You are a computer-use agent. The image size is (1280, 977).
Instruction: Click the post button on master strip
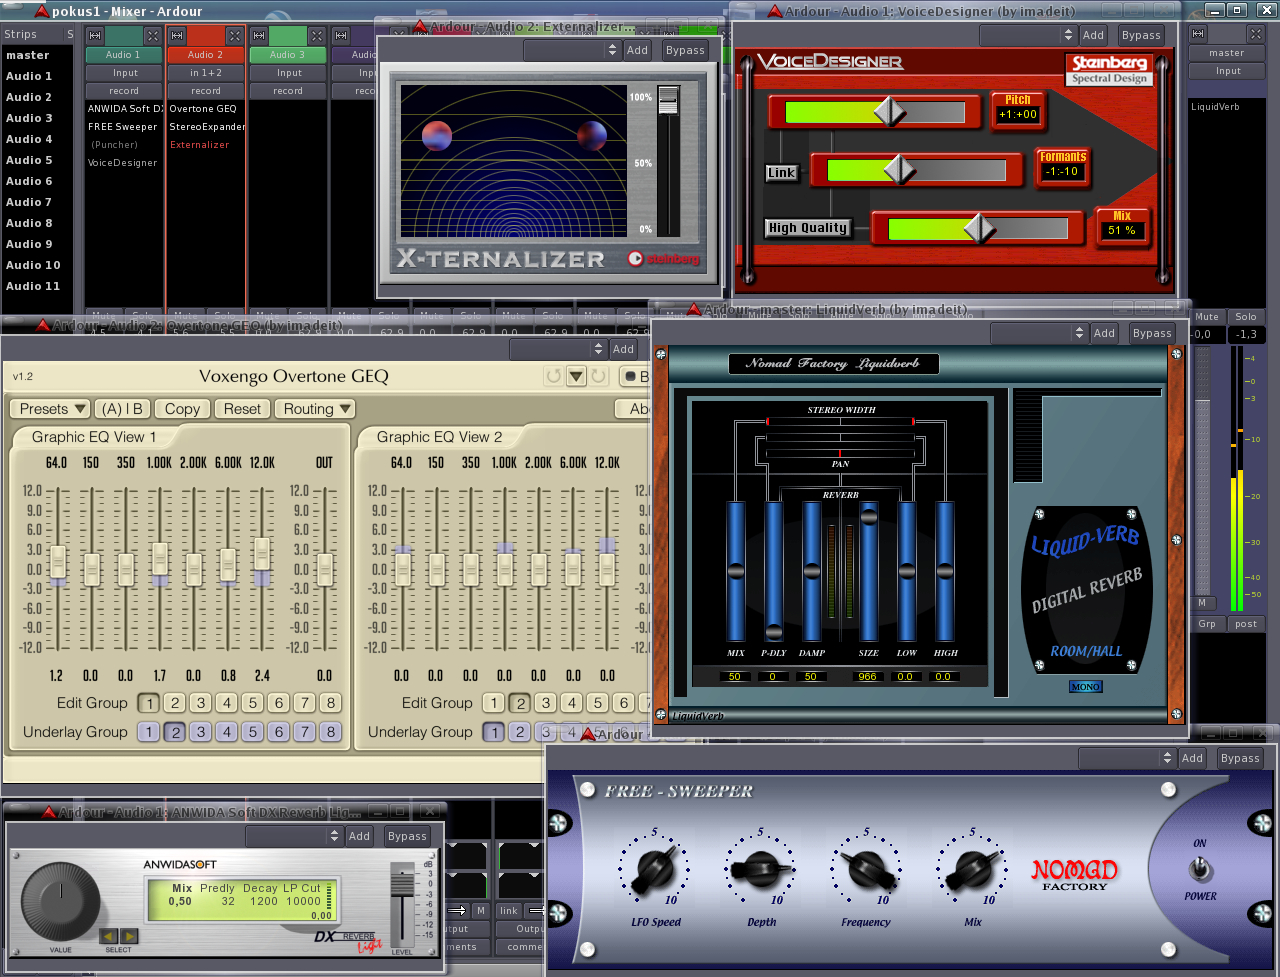[x=1246, y=623]
